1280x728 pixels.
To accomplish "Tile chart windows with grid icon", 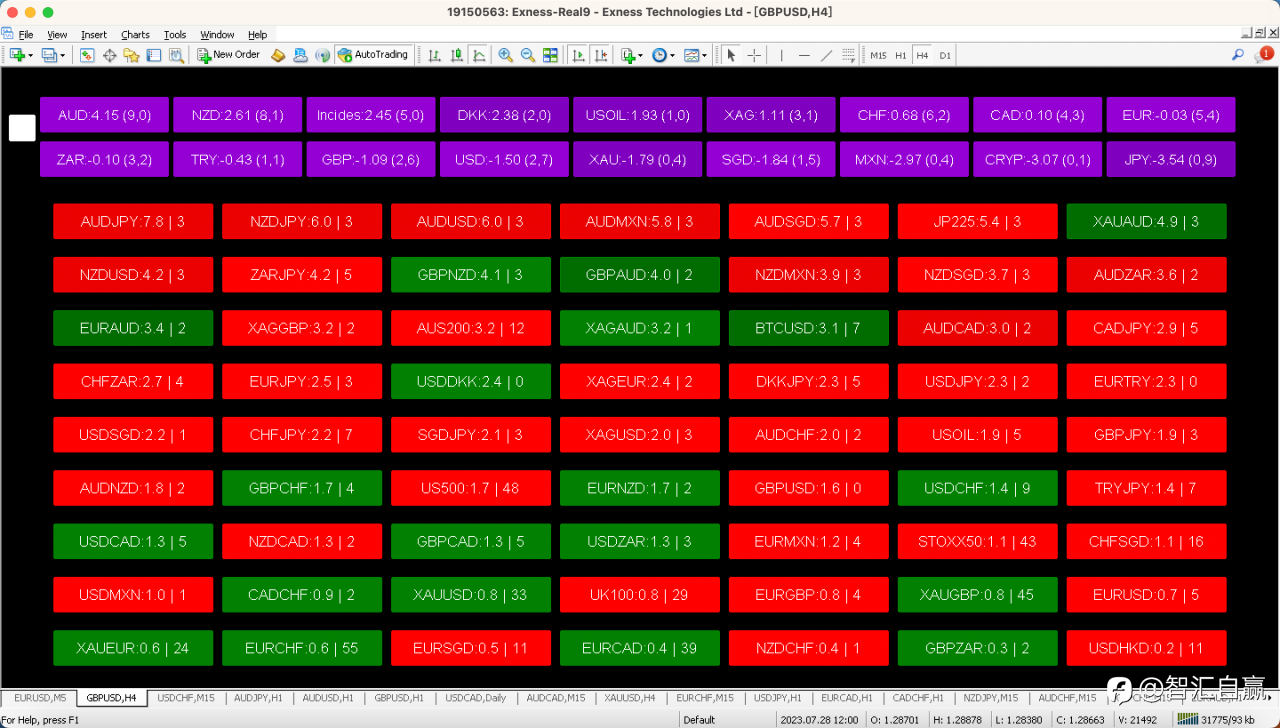I will [550, 55].
